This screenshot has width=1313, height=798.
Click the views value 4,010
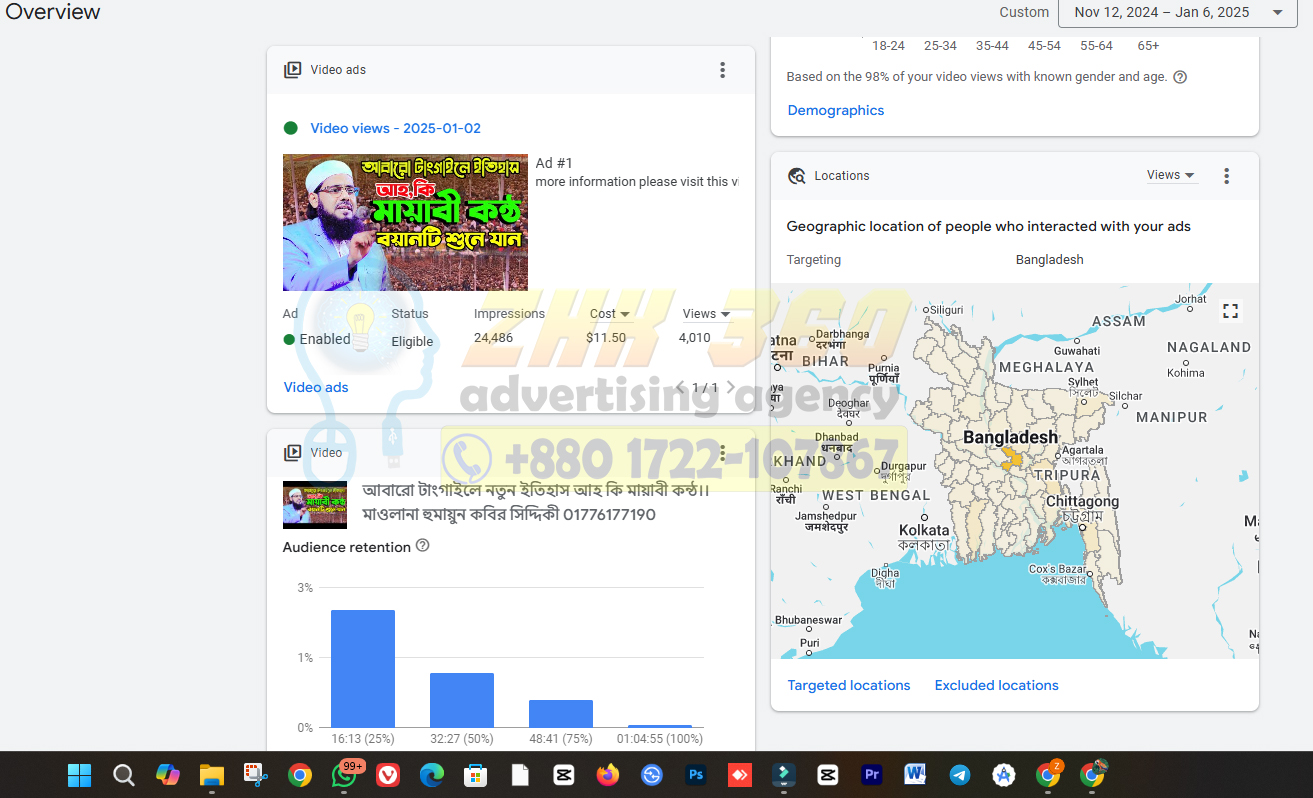695,338
